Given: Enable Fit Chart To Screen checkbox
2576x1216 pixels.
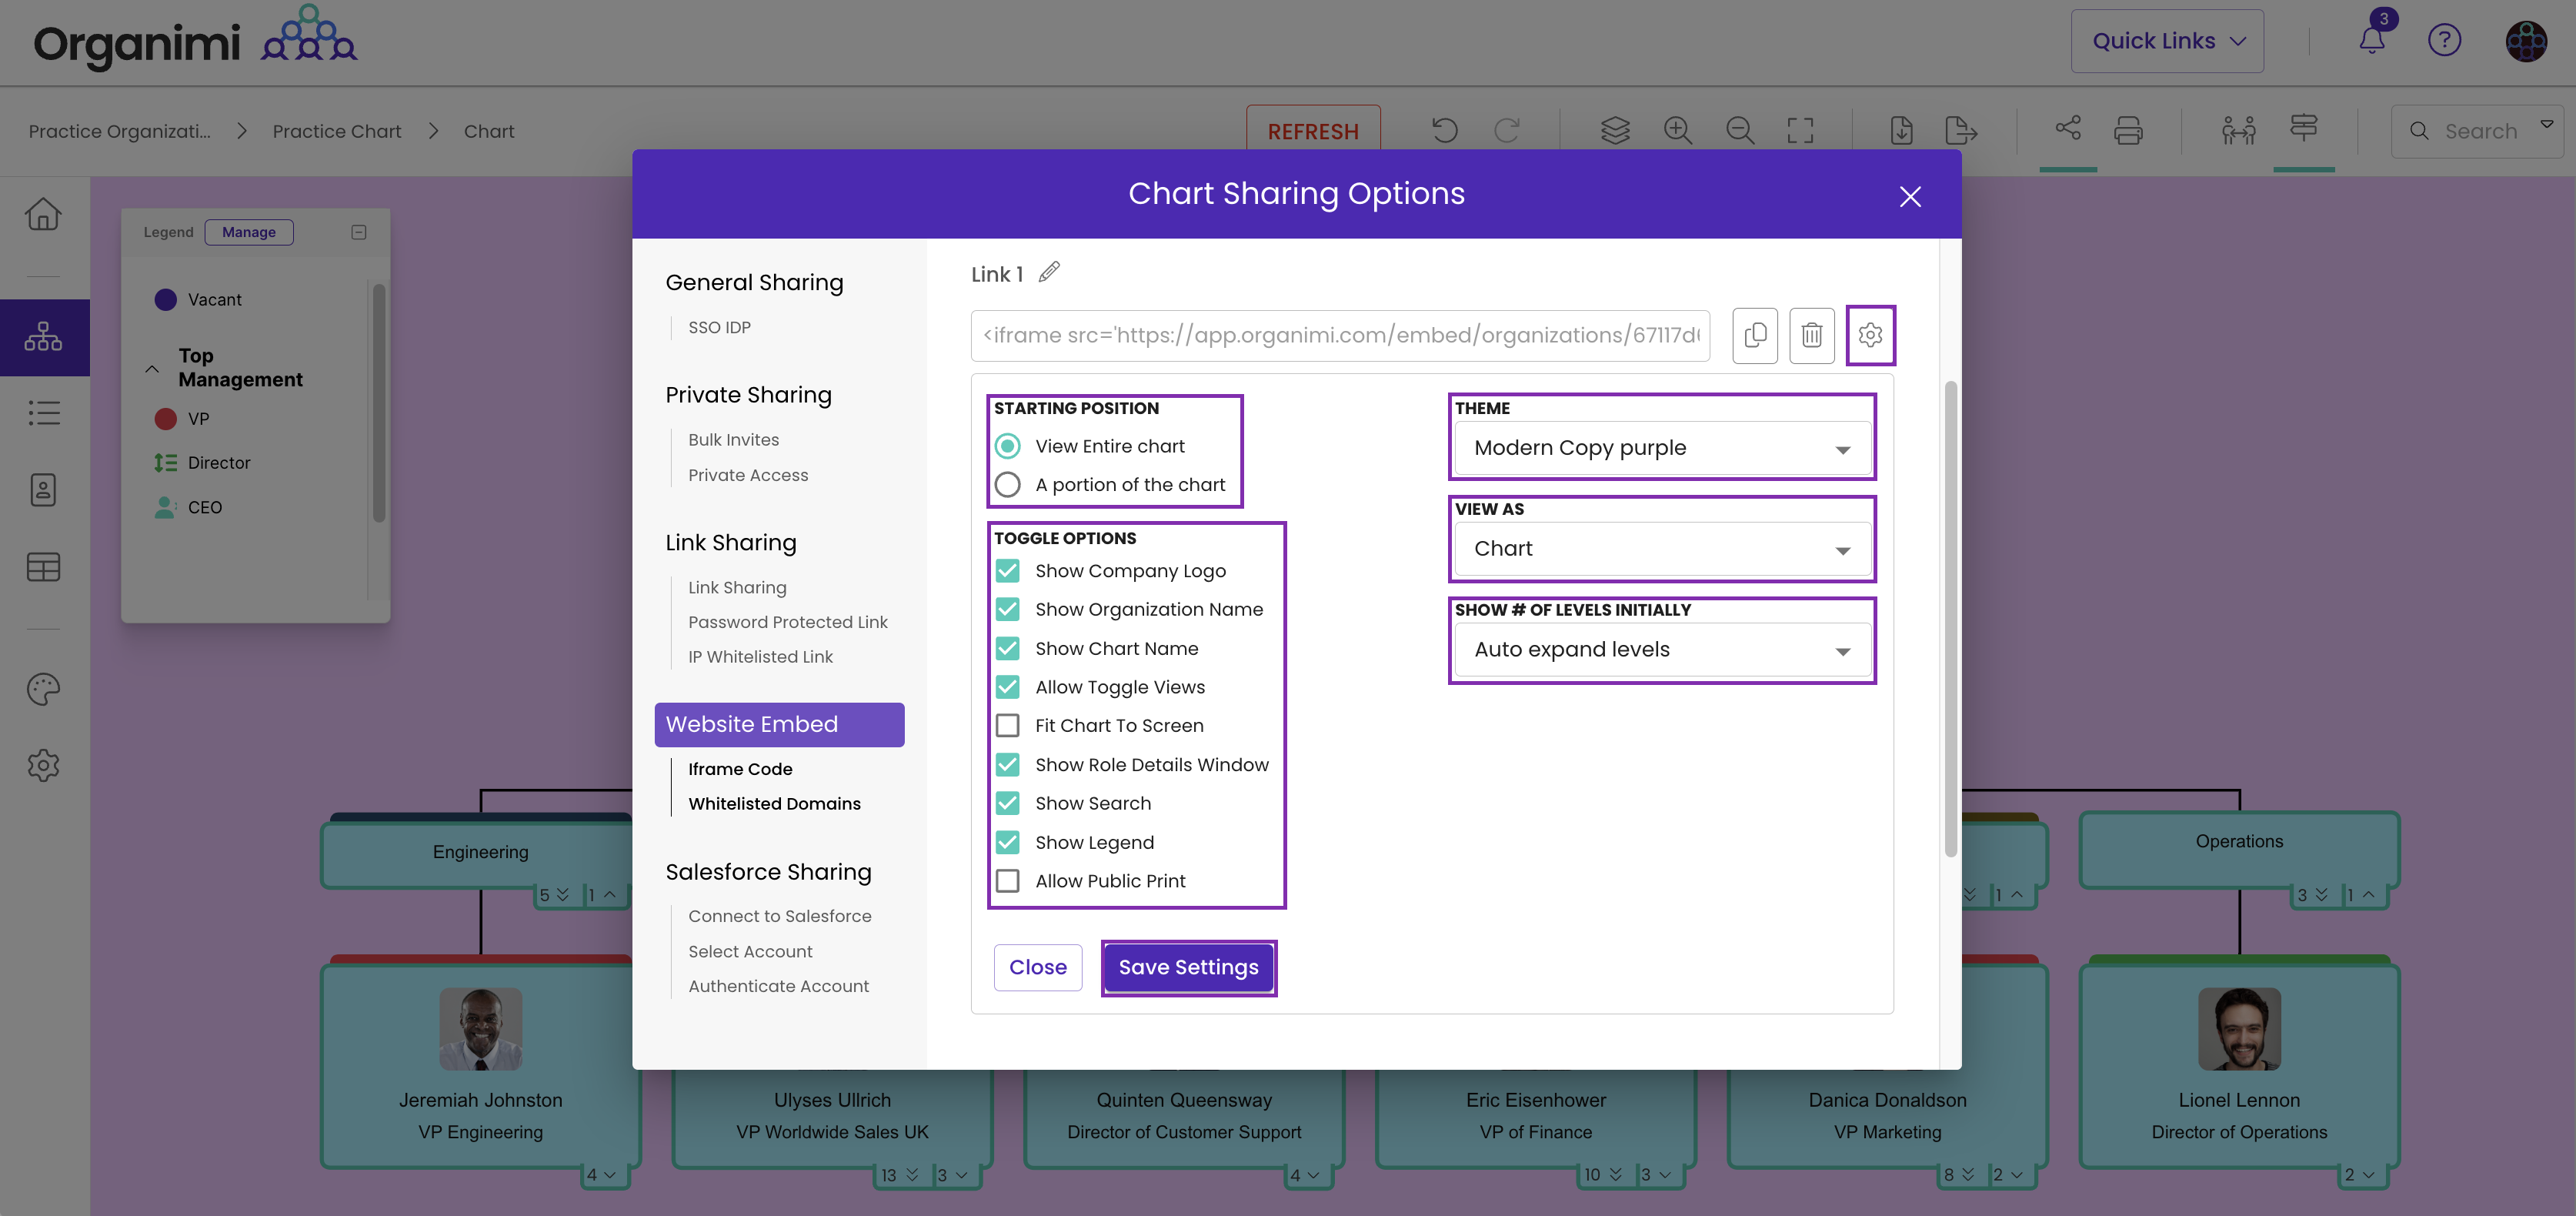Looking at the screenshot, I should pos(1008,726).
